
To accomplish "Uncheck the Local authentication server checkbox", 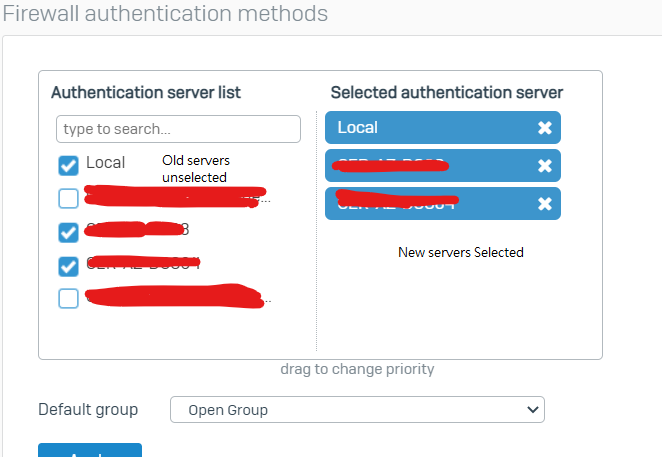I will (x=68, y=165).
